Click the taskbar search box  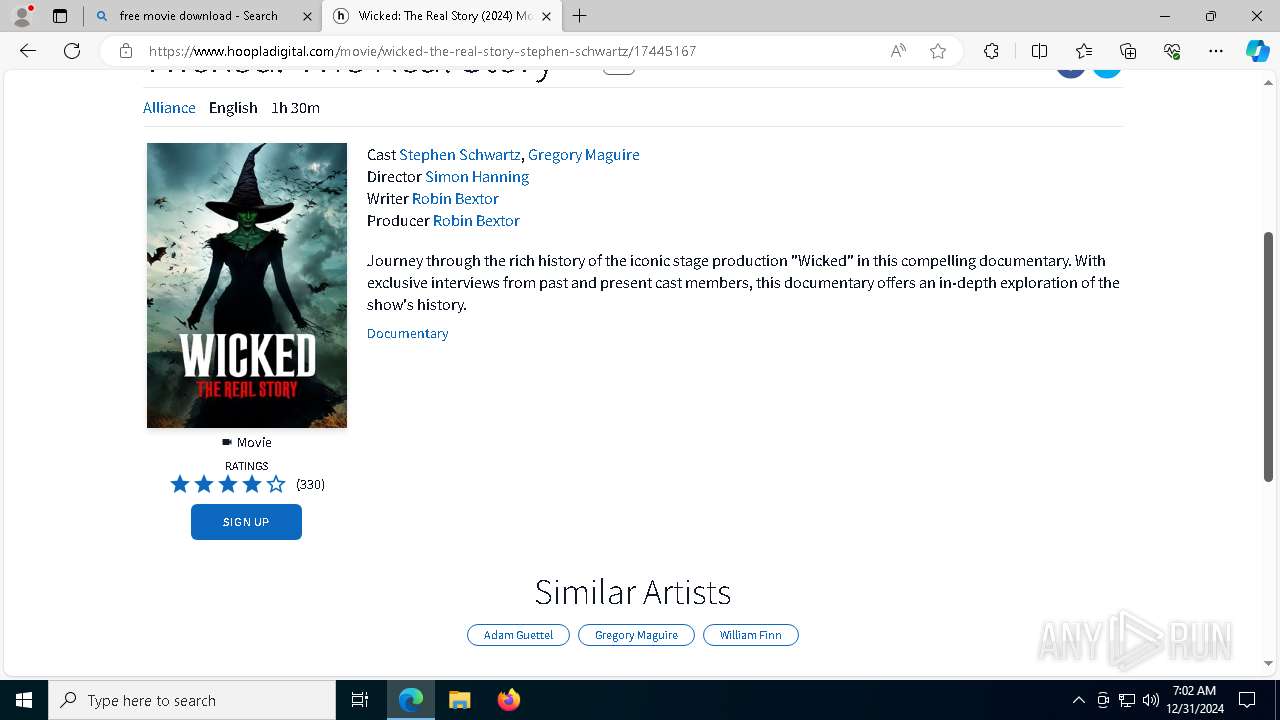[x=192, y=700]
